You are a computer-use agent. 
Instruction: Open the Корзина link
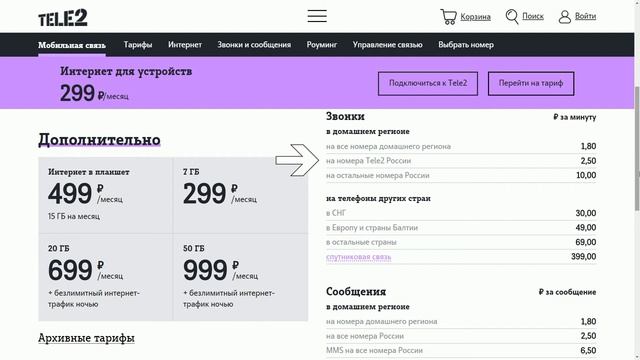(x=476, y=17)
